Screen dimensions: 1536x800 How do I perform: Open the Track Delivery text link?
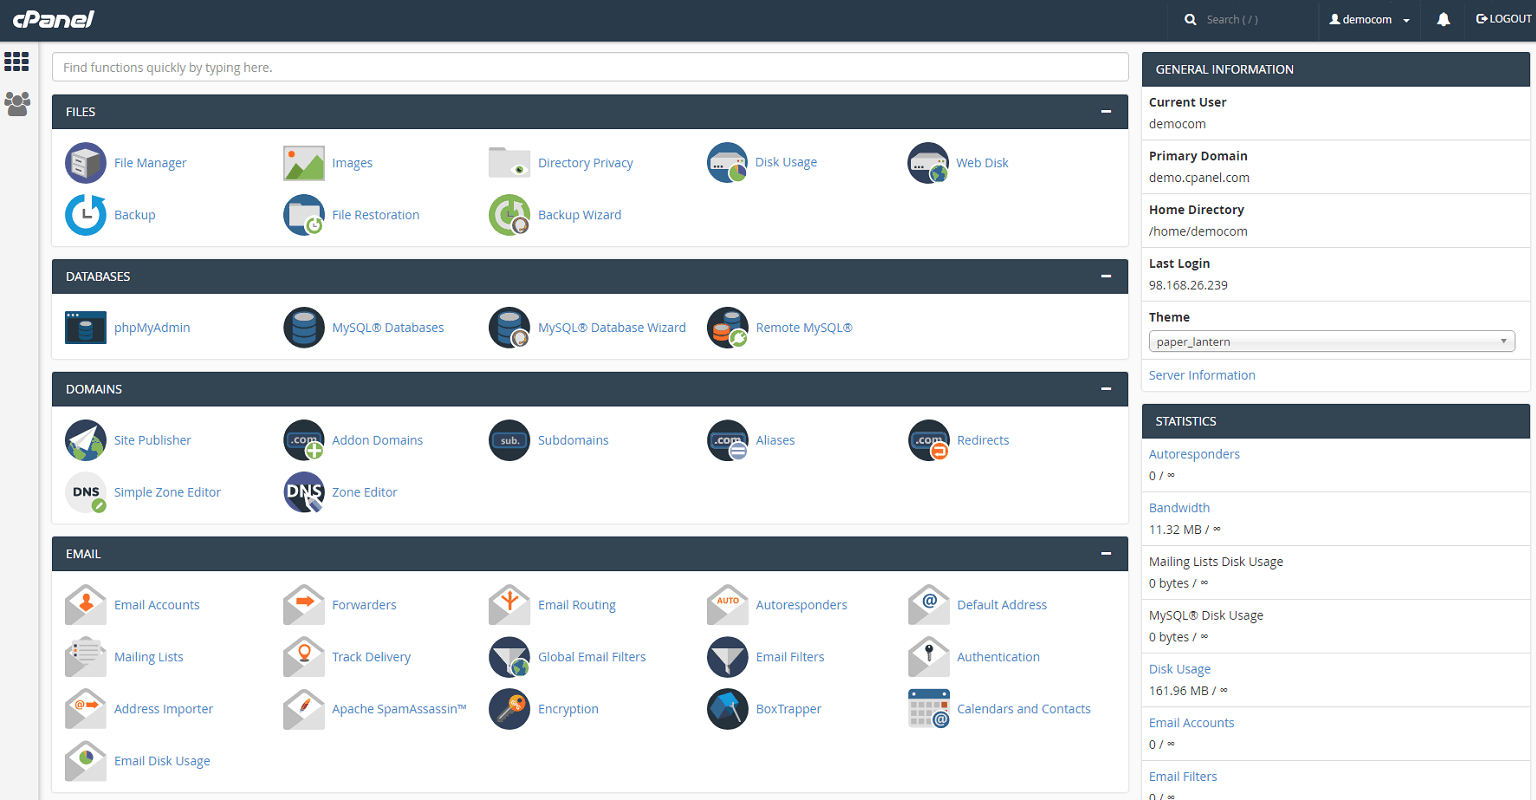coord(371,657)
